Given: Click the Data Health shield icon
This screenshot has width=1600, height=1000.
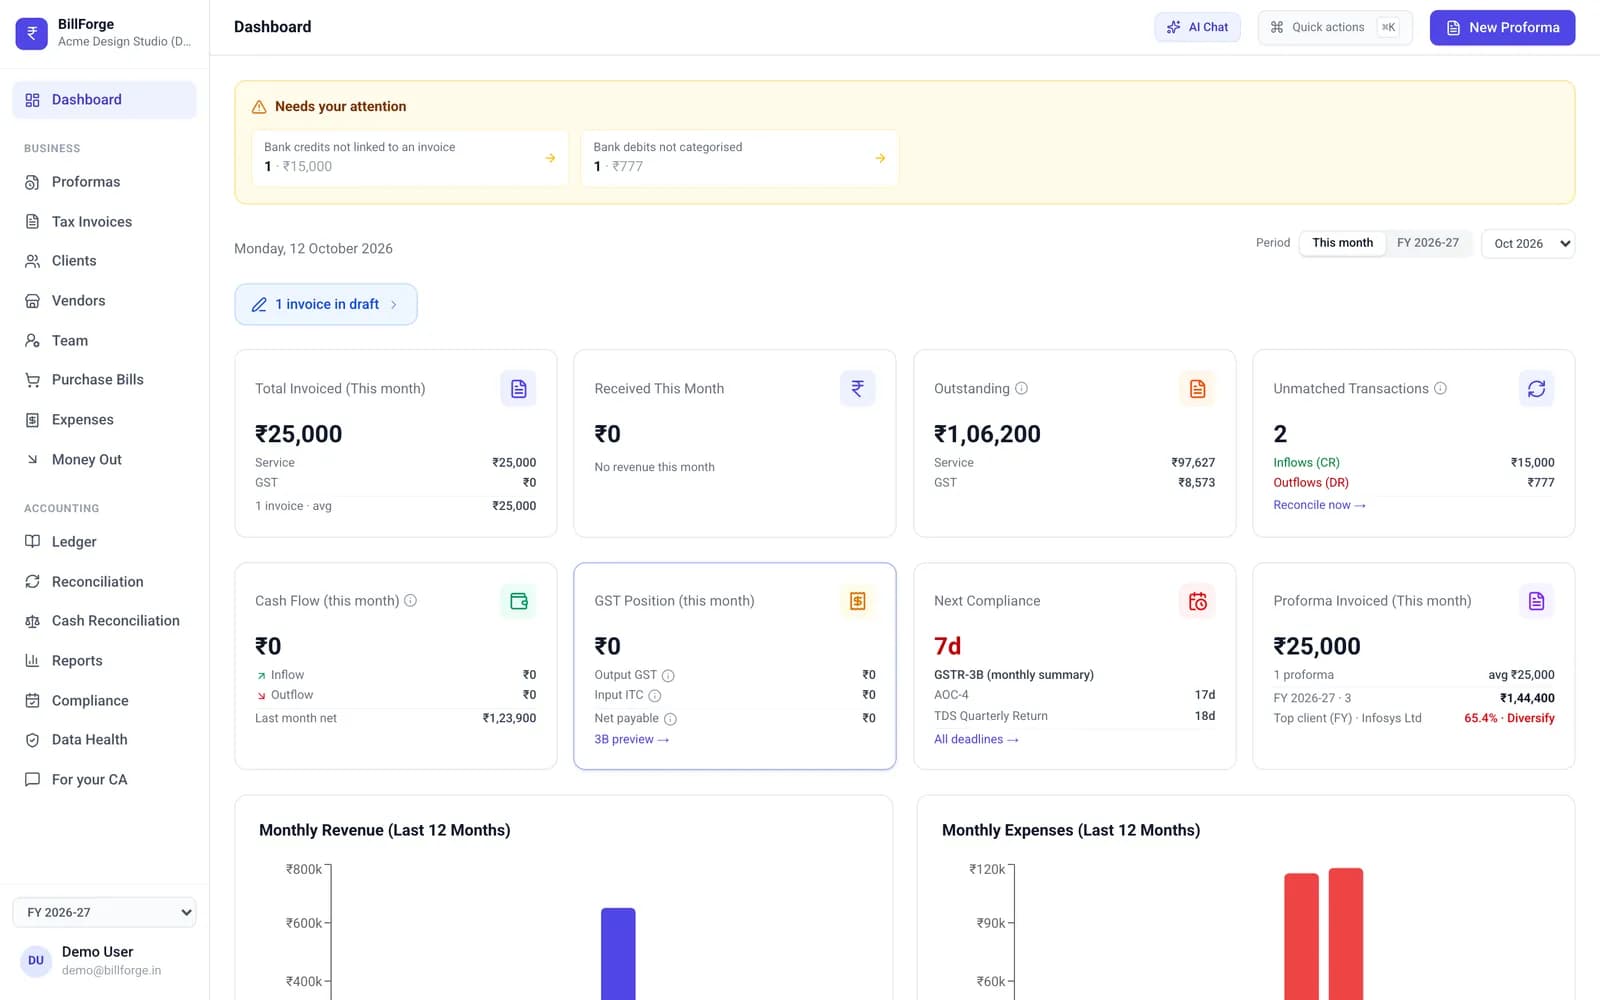Looking at the screenshot, I should click(32, 740).
